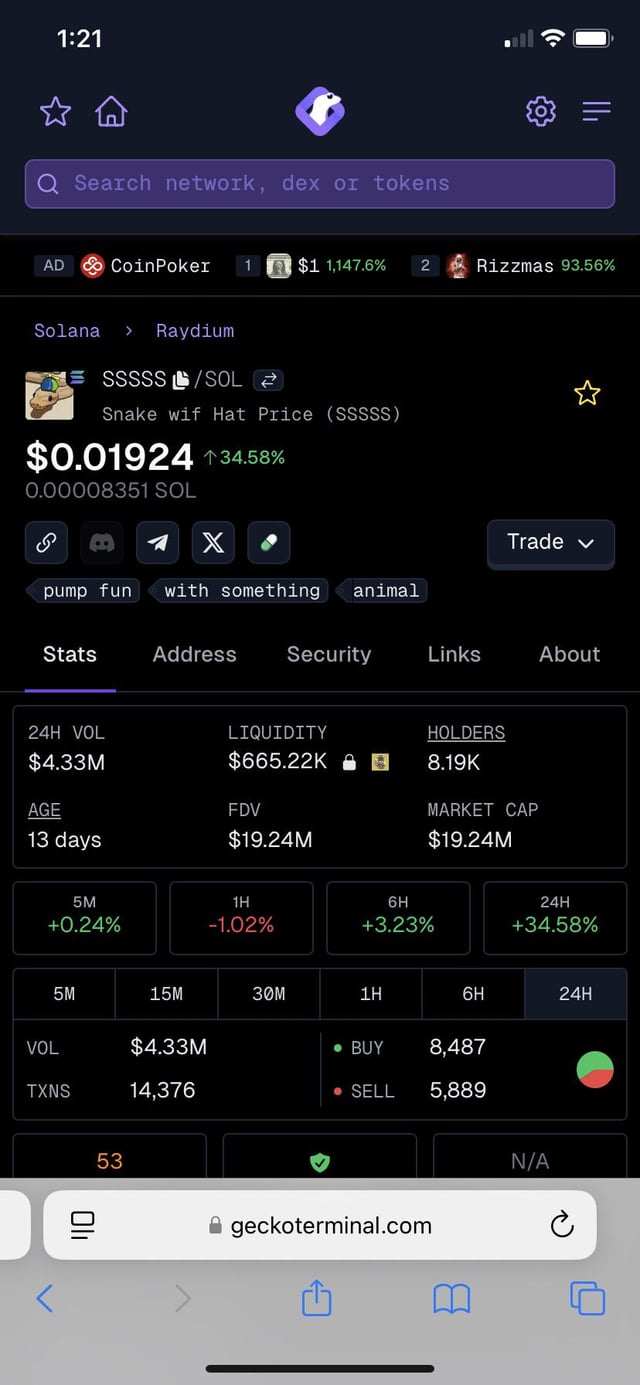Click the buy/sell ratio pie chart
Viewport: 640px width, 1385px height.
click(595, 1069)
